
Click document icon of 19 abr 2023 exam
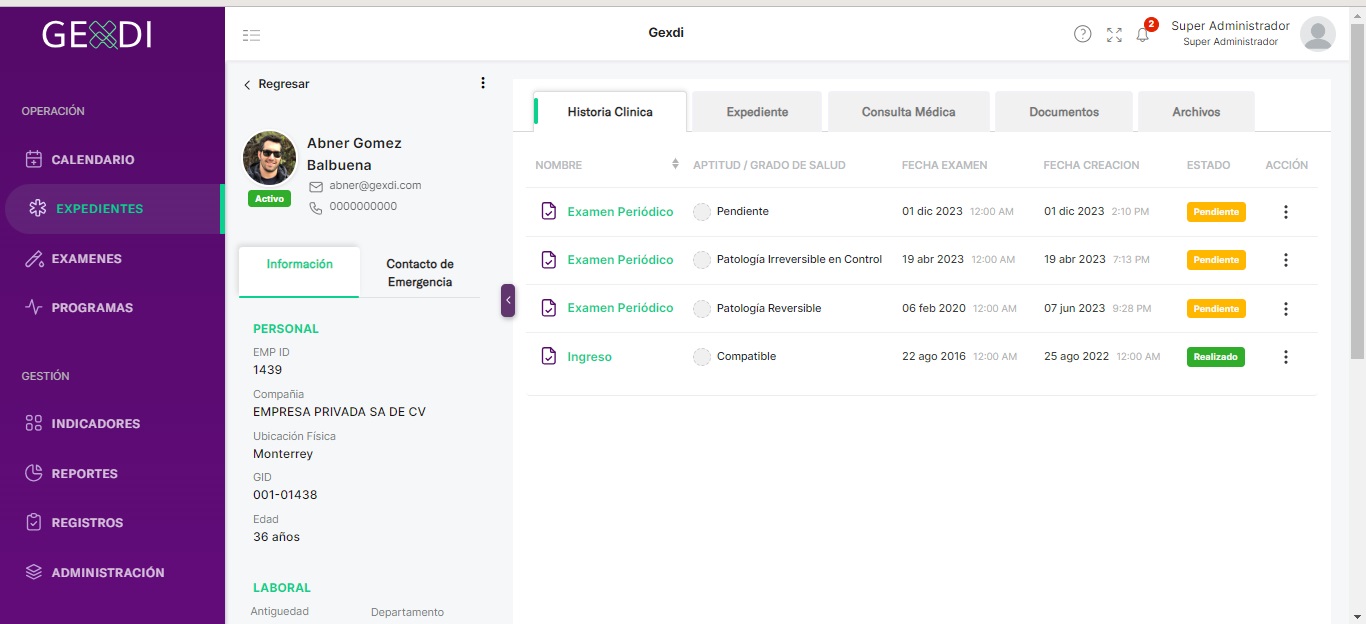548,259
